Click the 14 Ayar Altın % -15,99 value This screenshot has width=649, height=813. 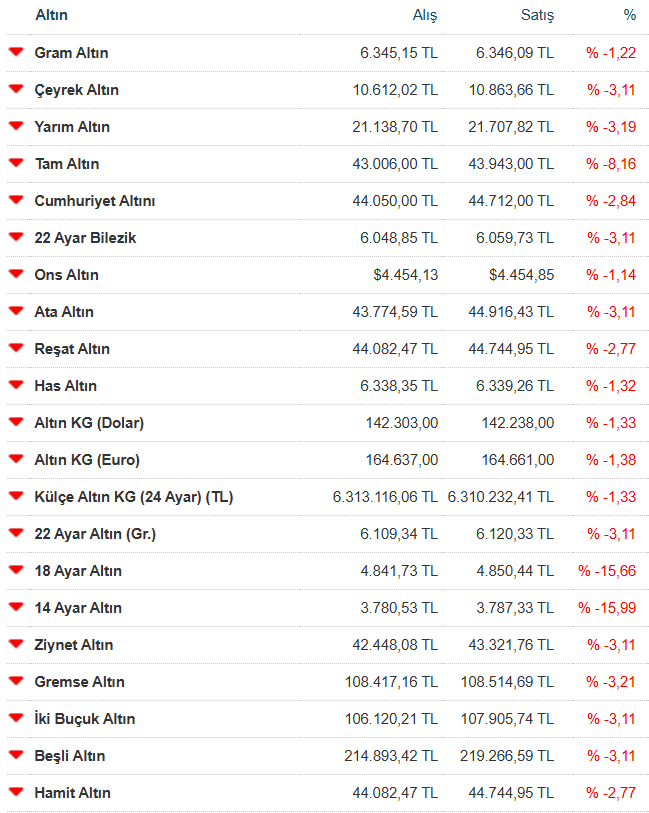[607, 608]
